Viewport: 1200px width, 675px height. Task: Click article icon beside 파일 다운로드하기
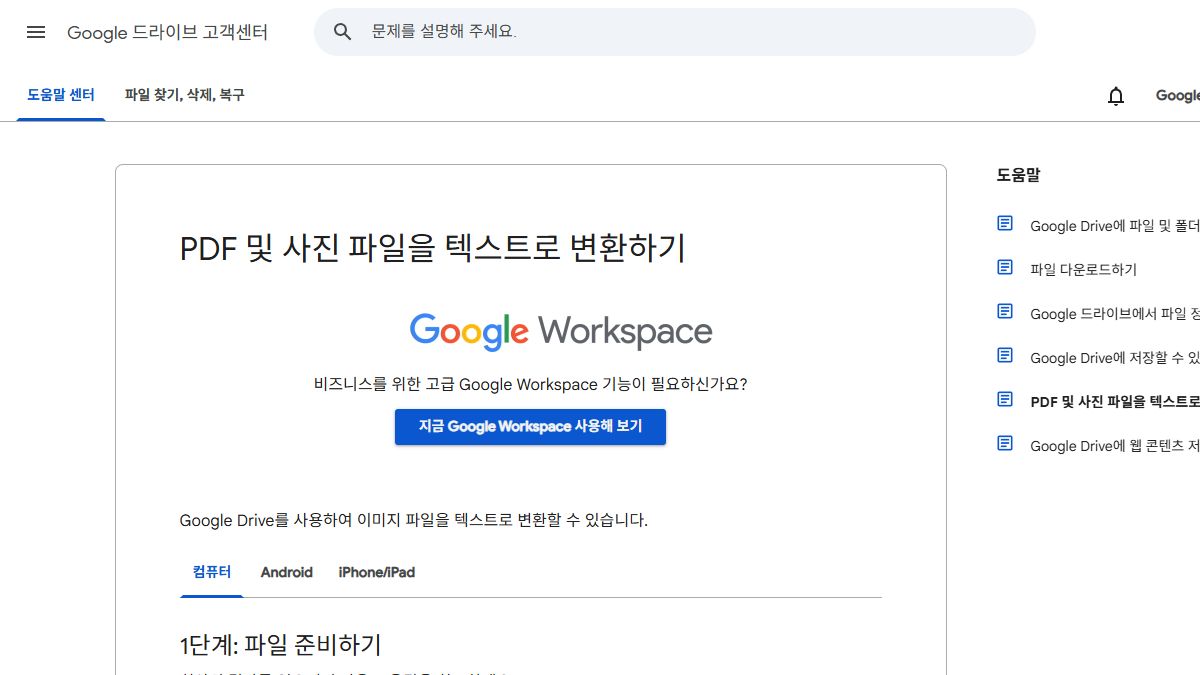[1005, 268]
